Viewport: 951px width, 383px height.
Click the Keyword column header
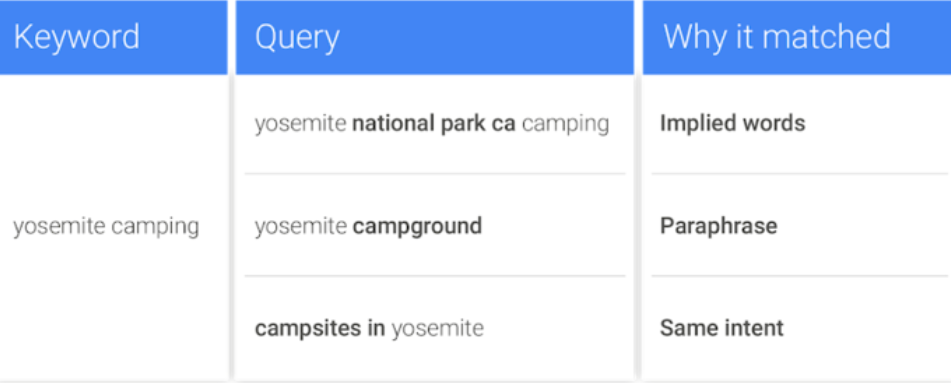113,37
